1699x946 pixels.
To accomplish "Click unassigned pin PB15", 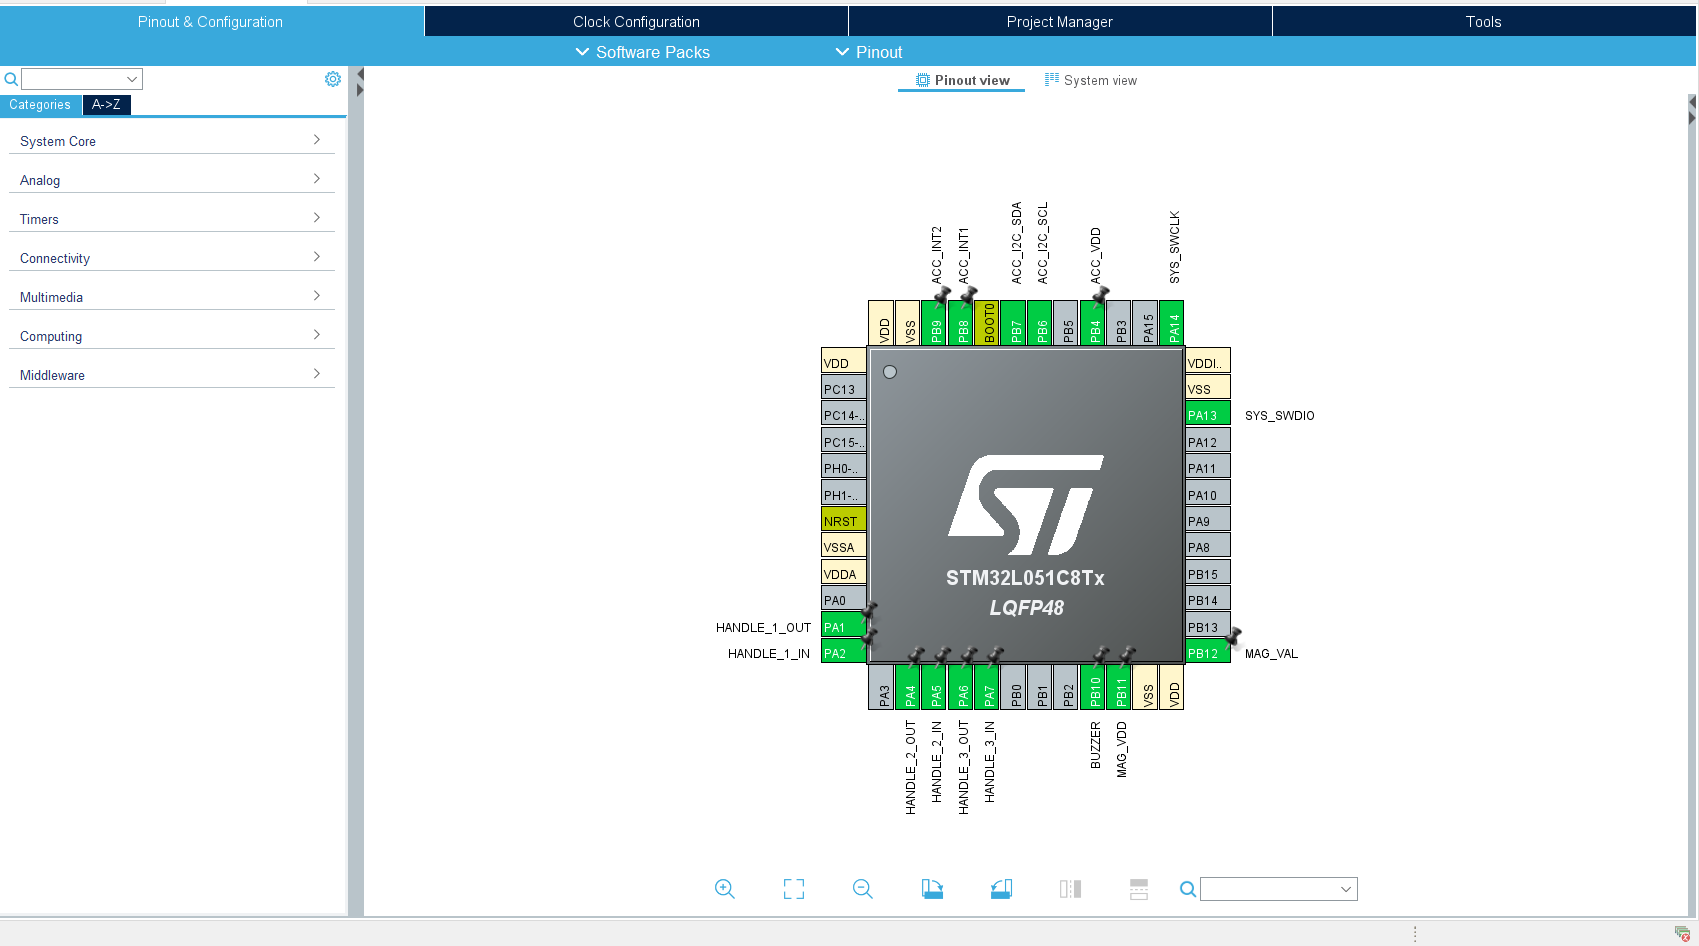I will 1208,573.
